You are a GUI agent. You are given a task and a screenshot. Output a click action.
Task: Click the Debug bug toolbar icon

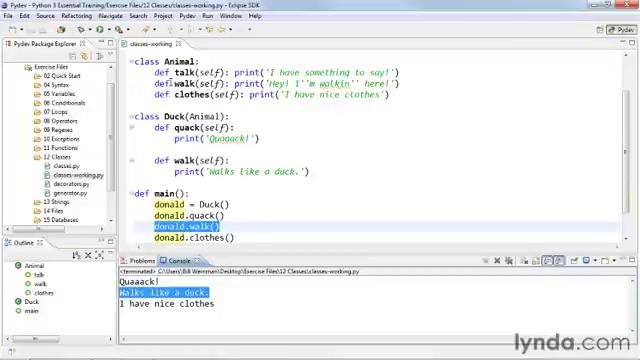point(81,29)
